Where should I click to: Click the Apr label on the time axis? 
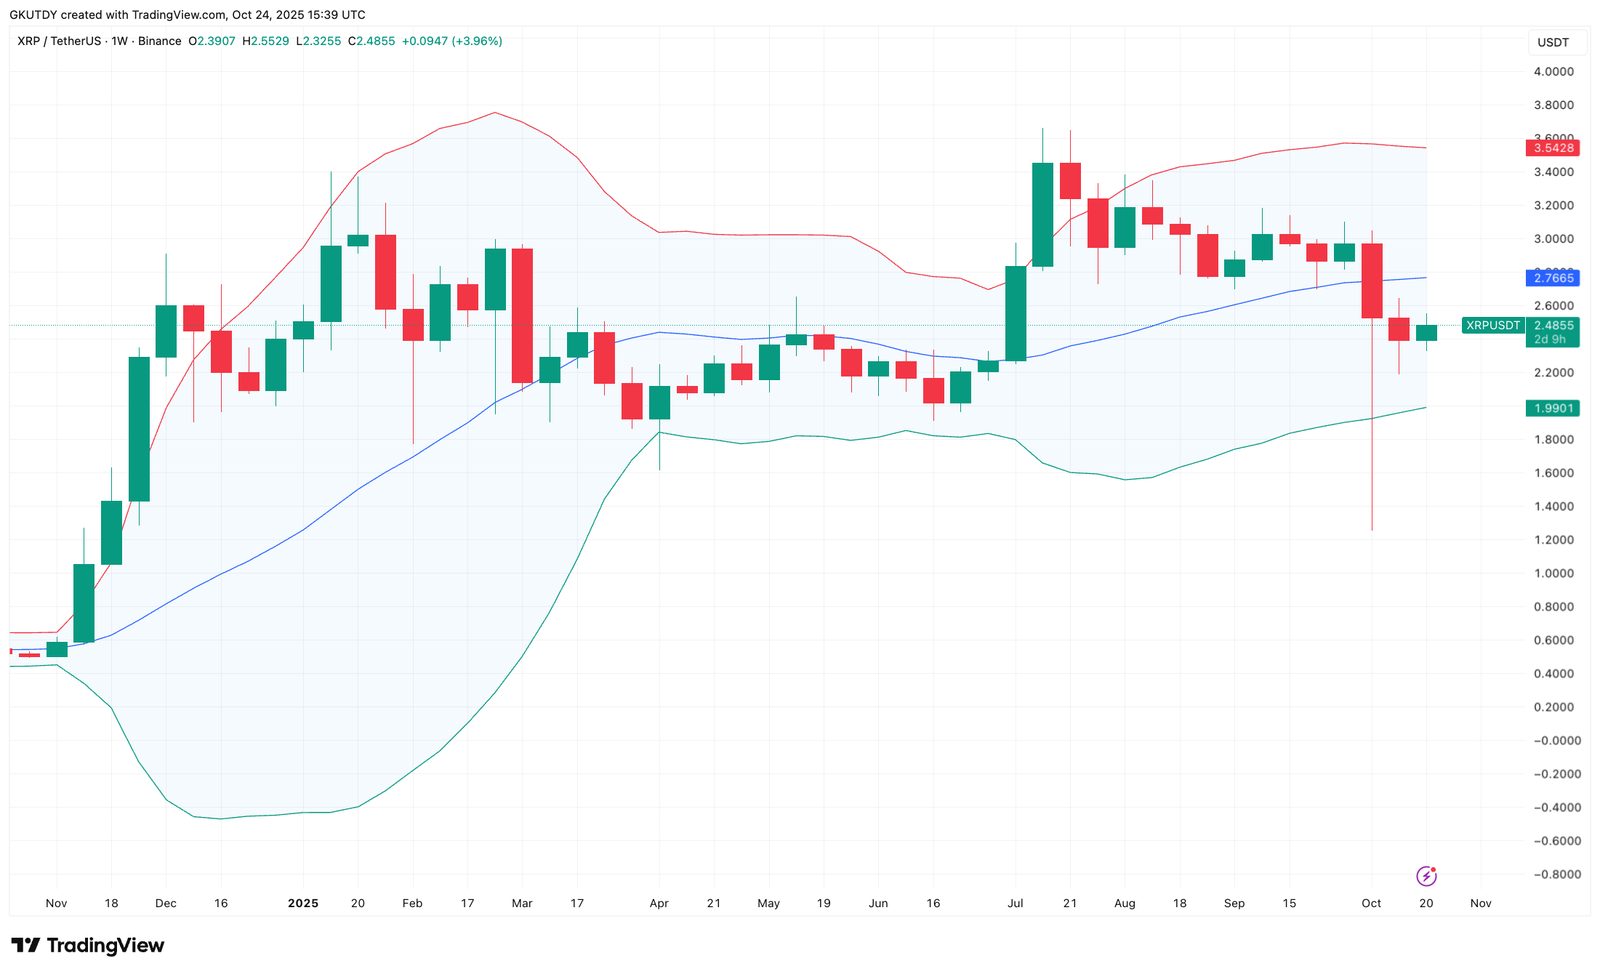click(x=659, y=903)
